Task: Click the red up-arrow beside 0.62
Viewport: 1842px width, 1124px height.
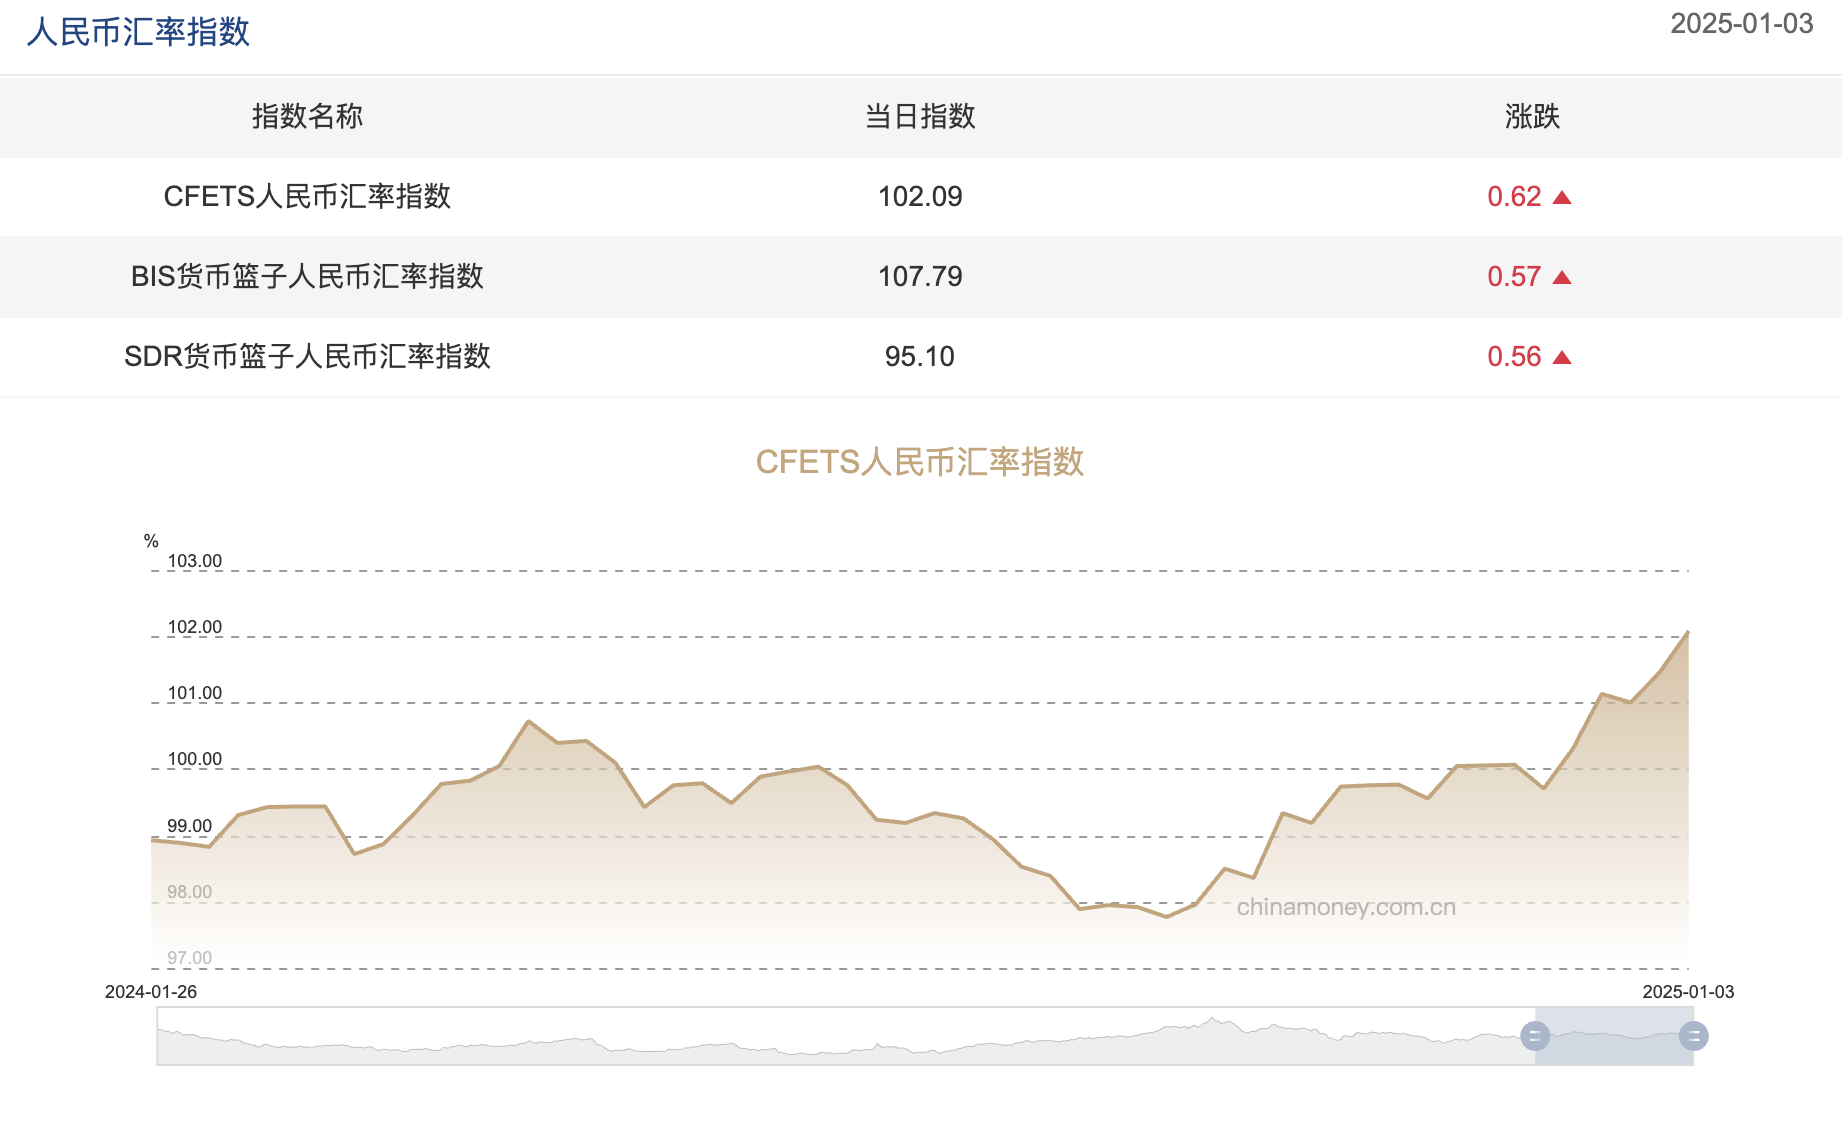Action: pyautogui.click(x=1563, y=196)
